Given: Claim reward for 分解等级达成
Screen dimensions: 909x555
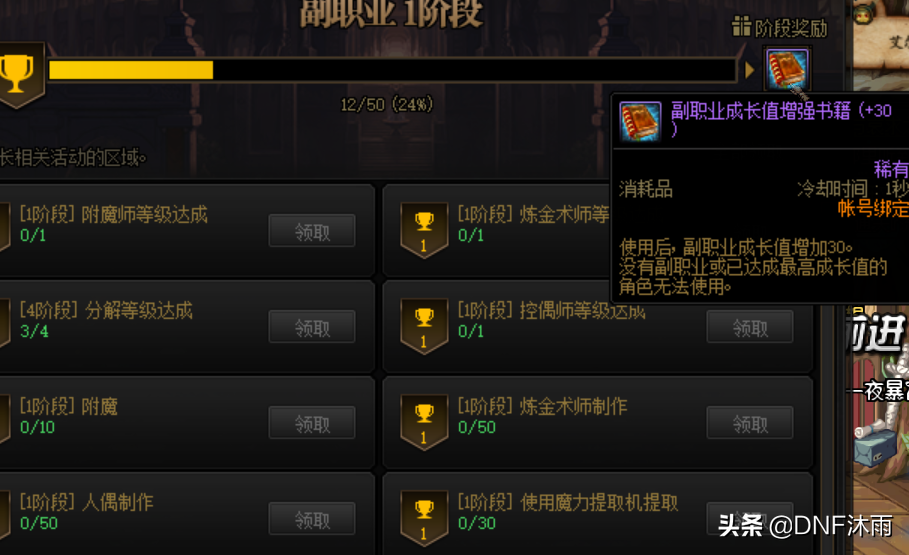Looking at the screenshot, I should click(x=312, y=327).
